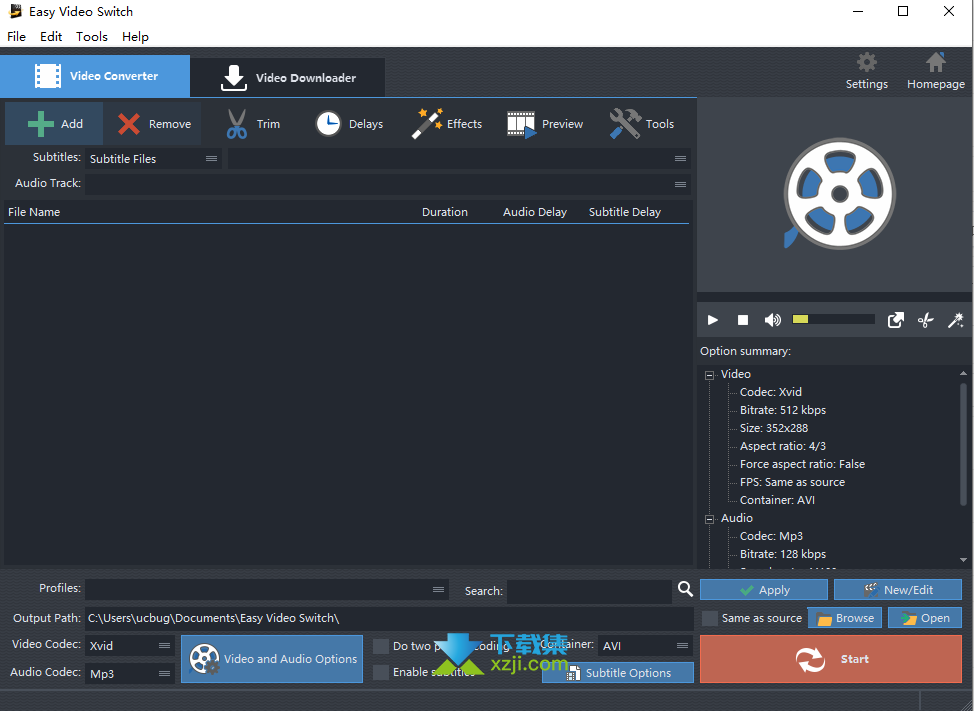Open the Container AVI dropdown
974x711 pixels.
645,646
